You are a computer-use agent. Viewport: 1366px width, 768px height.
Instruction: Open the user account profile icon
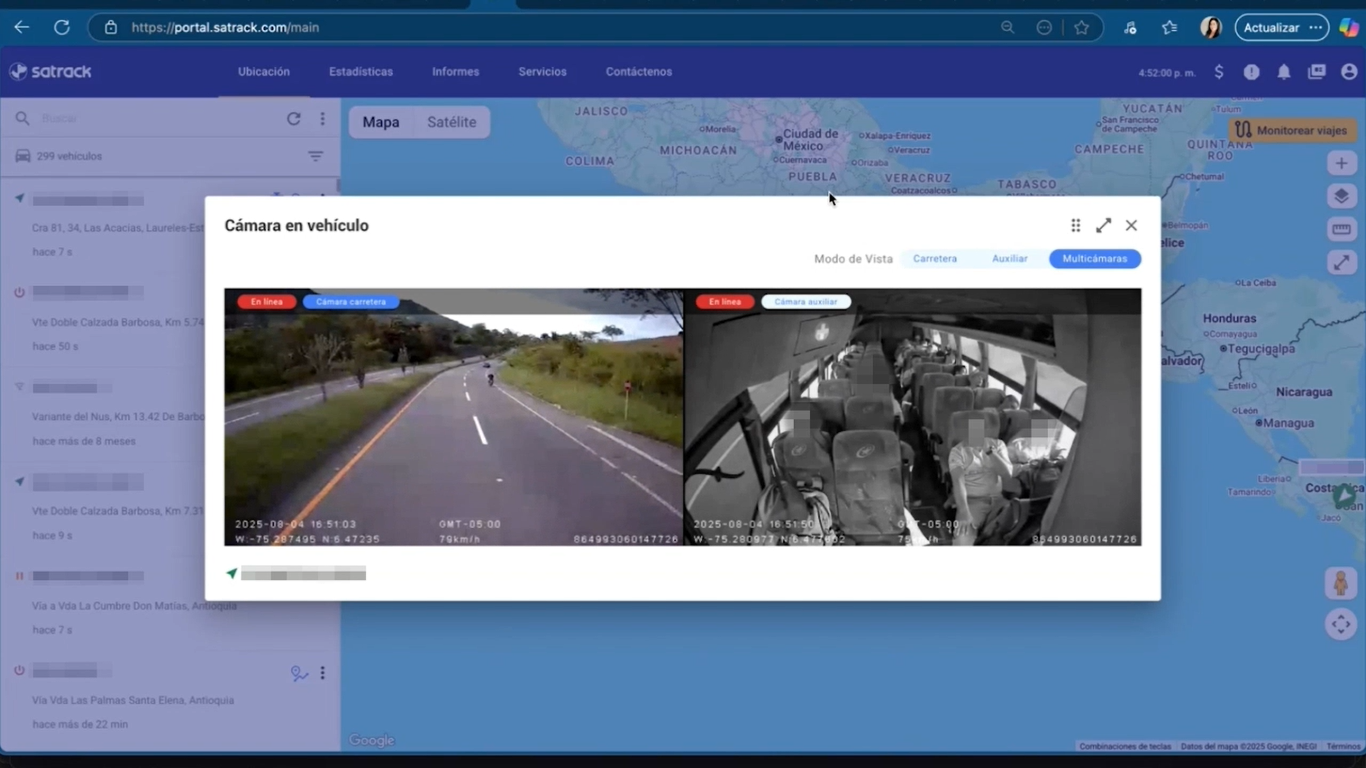point(1349,72)
